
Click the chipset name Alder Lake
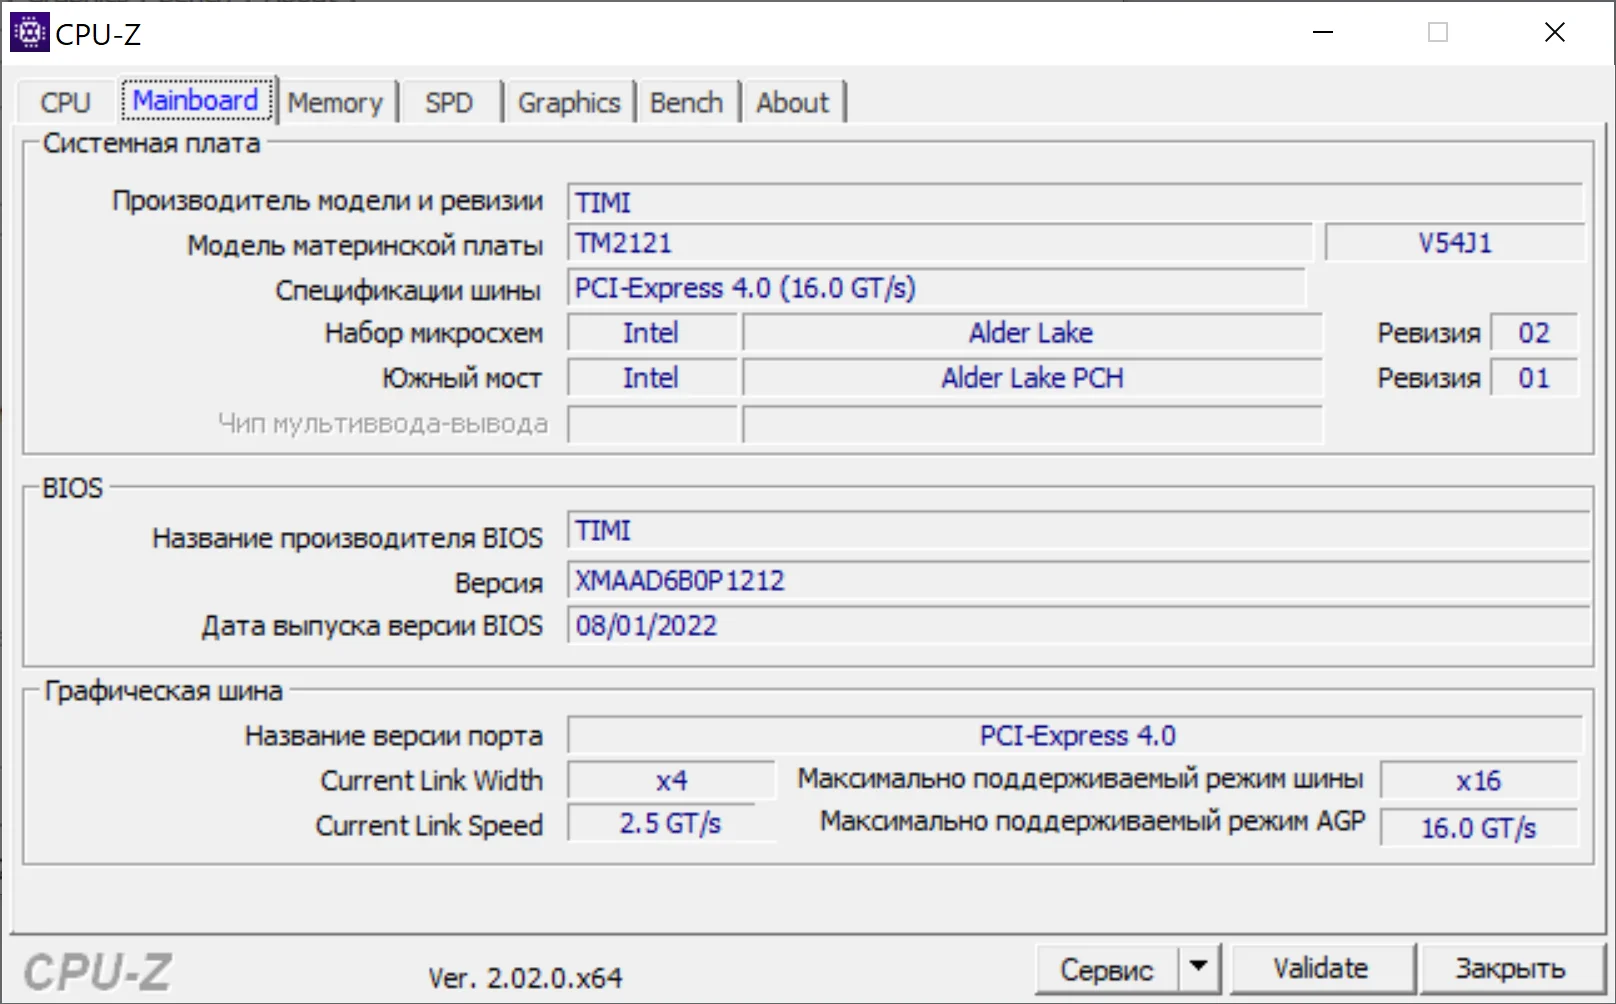[1032, 333]
